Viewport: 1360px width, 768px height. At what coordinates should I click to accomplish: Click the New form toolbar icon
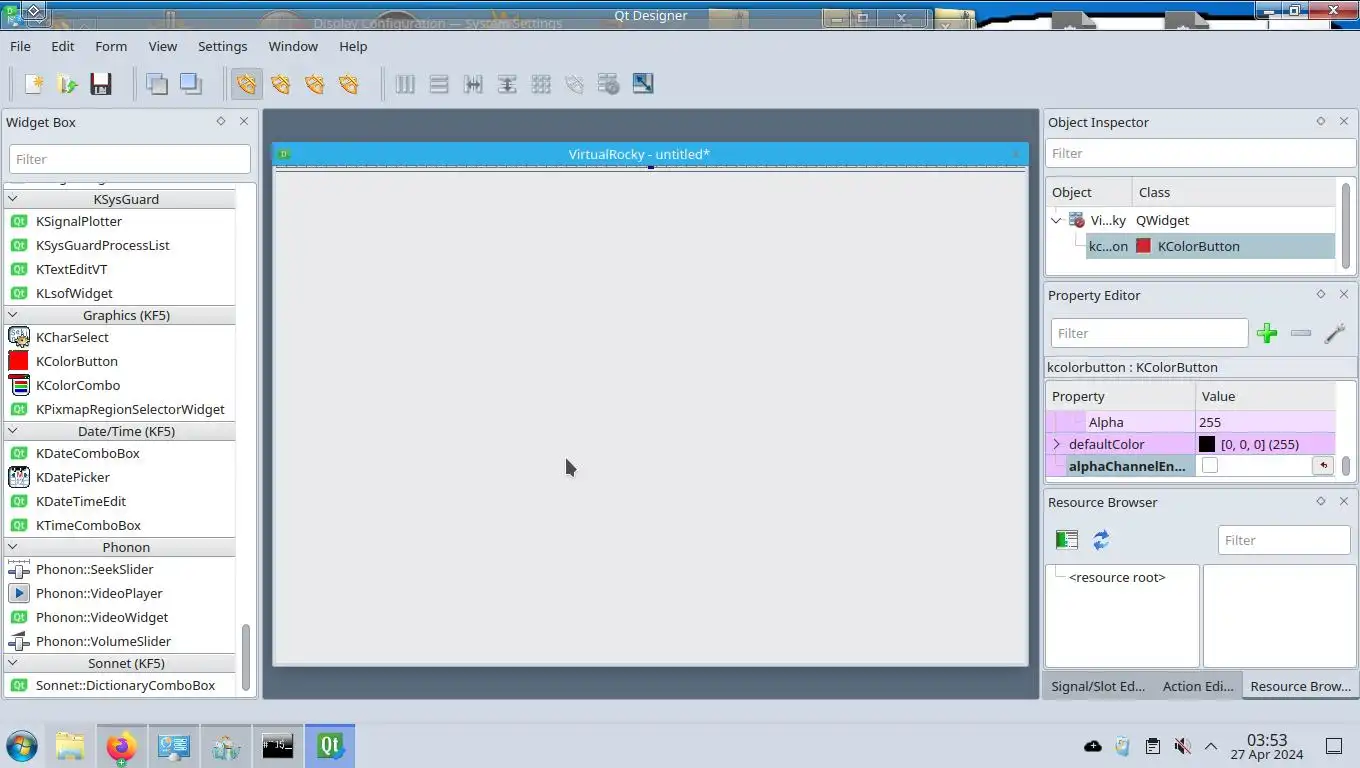click(x=34, y=84)
